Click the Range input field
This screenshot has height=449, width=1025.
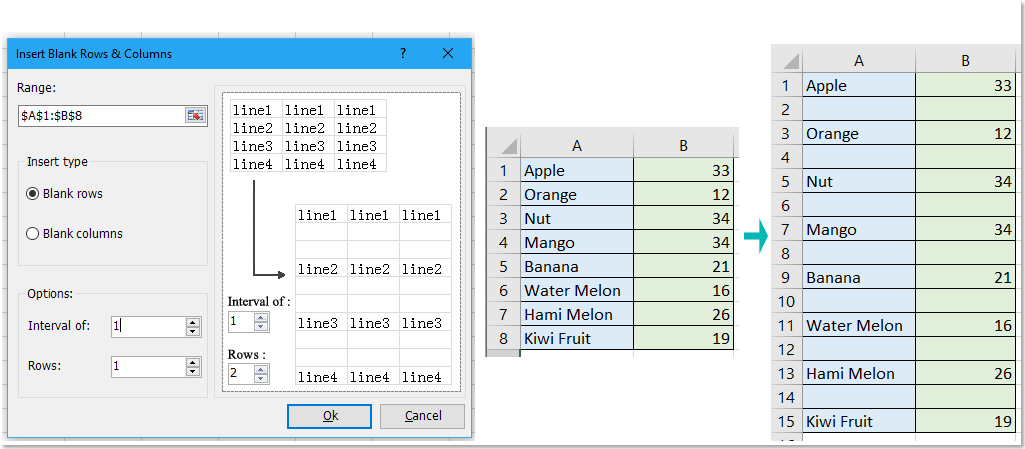pos(100,116)
